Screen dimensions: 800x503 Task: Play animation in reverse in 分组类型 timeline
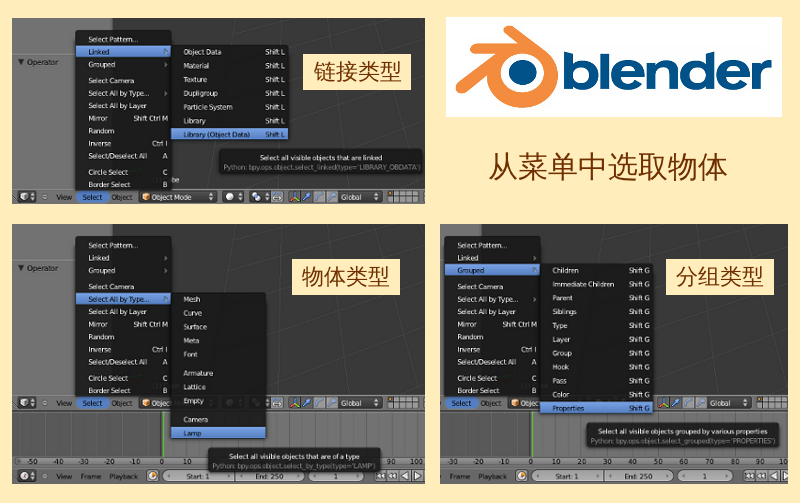pos(774,476)
